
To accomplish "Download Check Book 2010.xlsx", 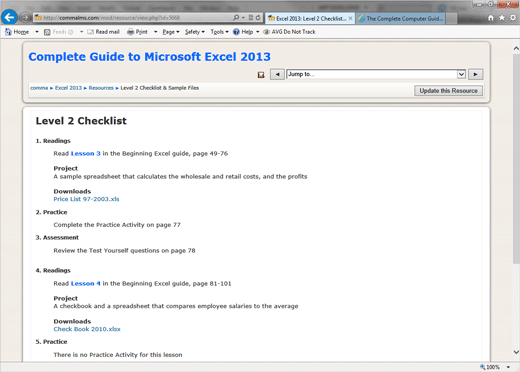I will pyautogui.click(x=87, y=329).
